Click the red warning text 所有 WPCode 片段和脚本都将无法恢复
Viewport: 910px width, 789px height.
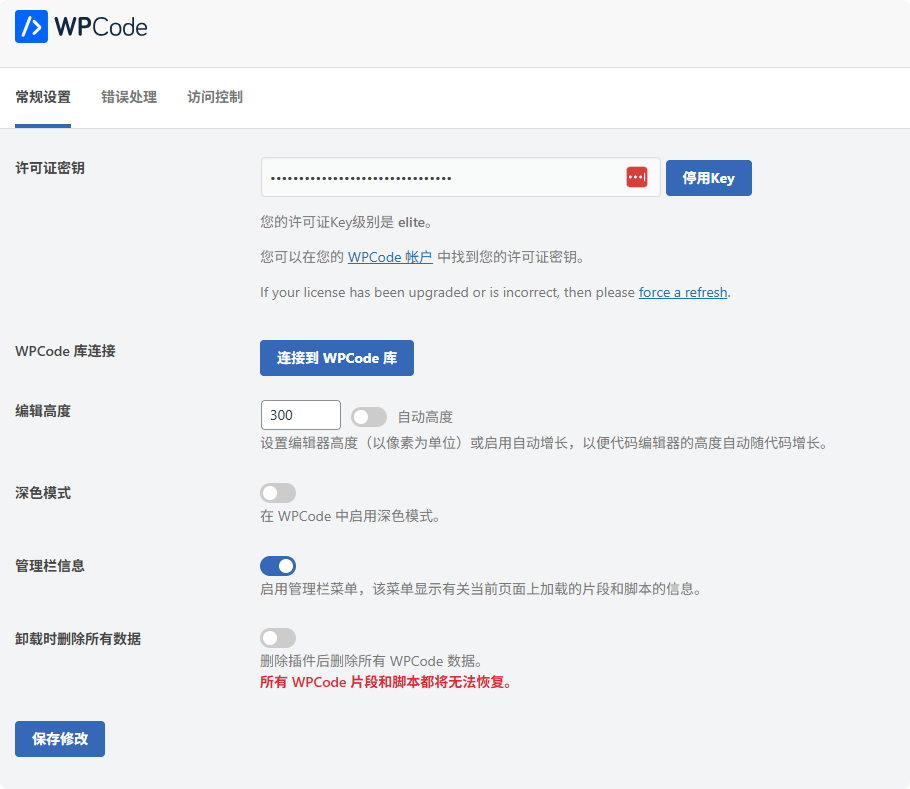[x=386, y=682]
